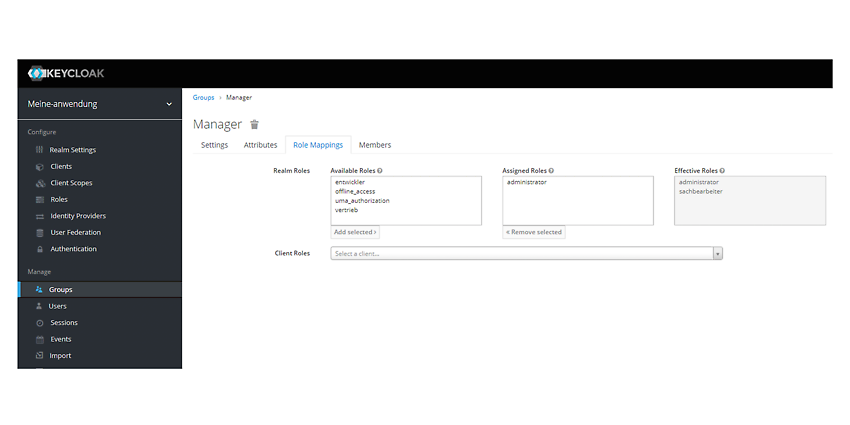
Task: Open the Select a client dropdown
Action: click(526, 253)
